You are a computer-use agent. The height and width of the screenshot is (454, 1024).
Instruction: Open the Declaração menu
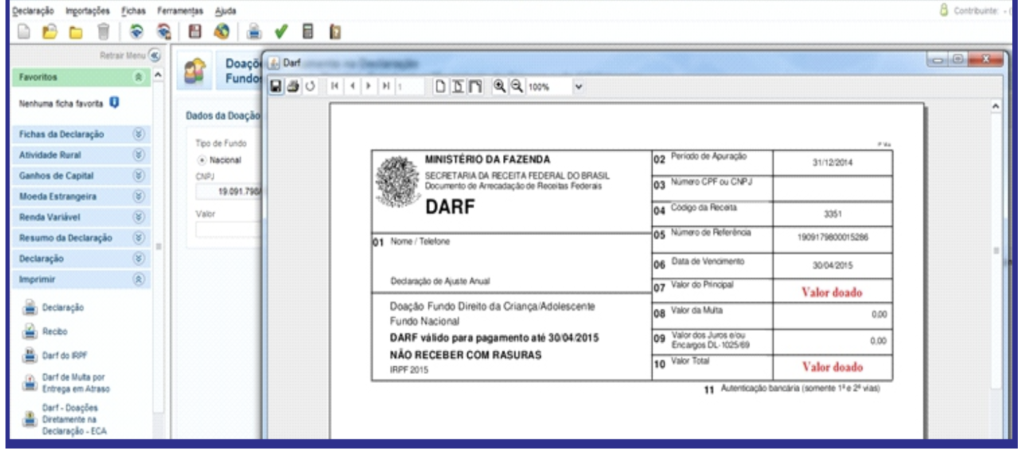[x=34, y=11]
